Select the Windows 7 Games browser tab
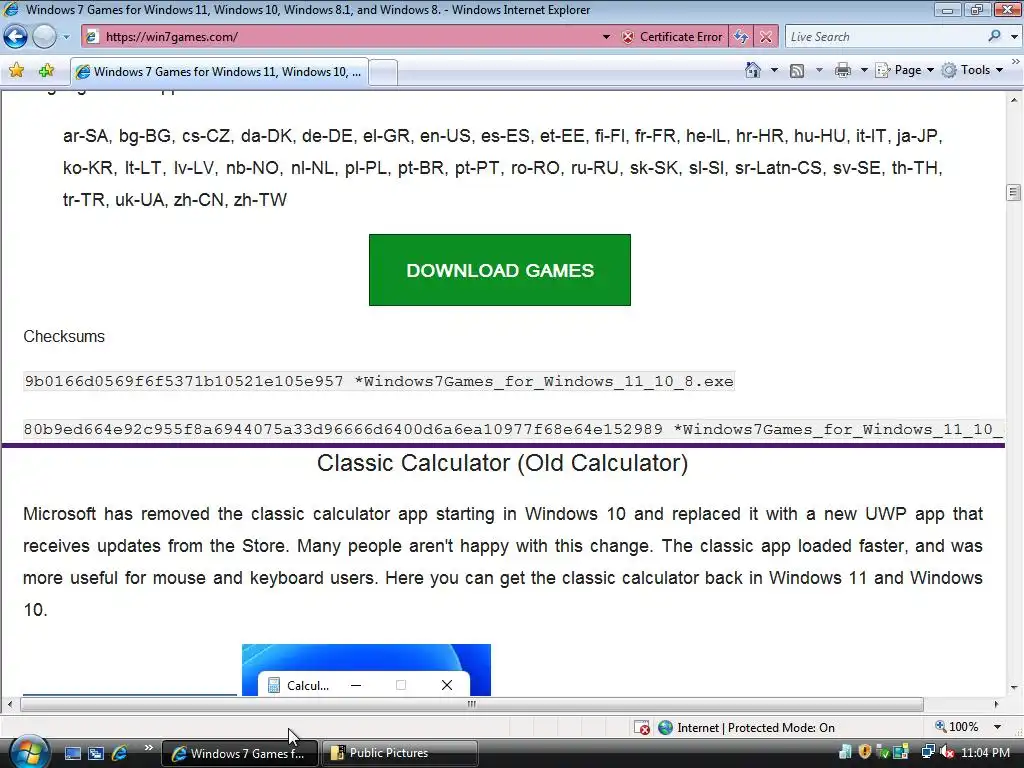 point(219,72)
